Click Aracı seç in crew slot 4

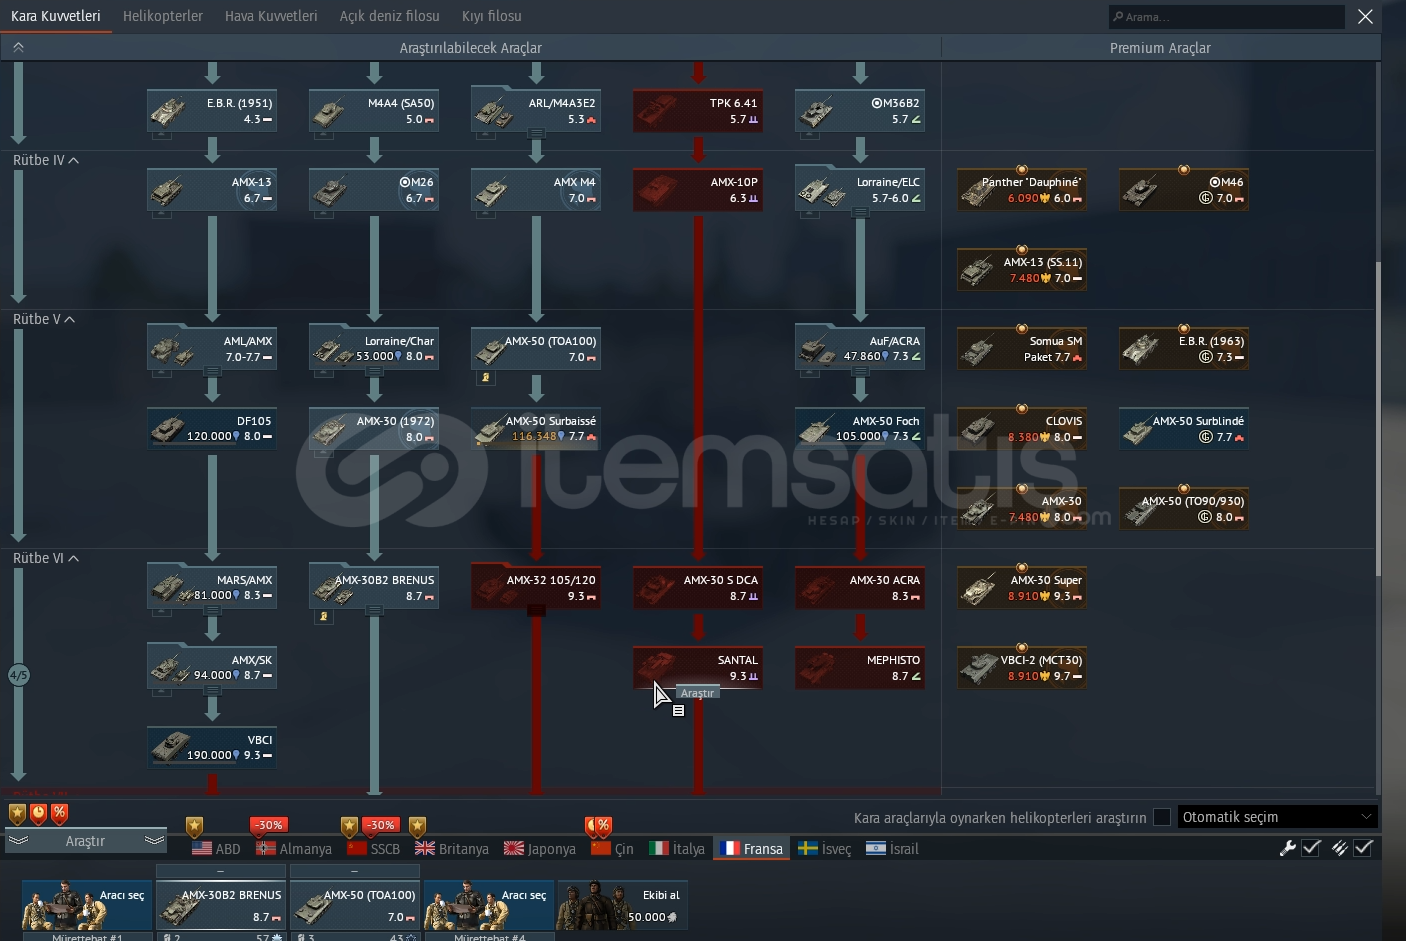coord(489,905)
